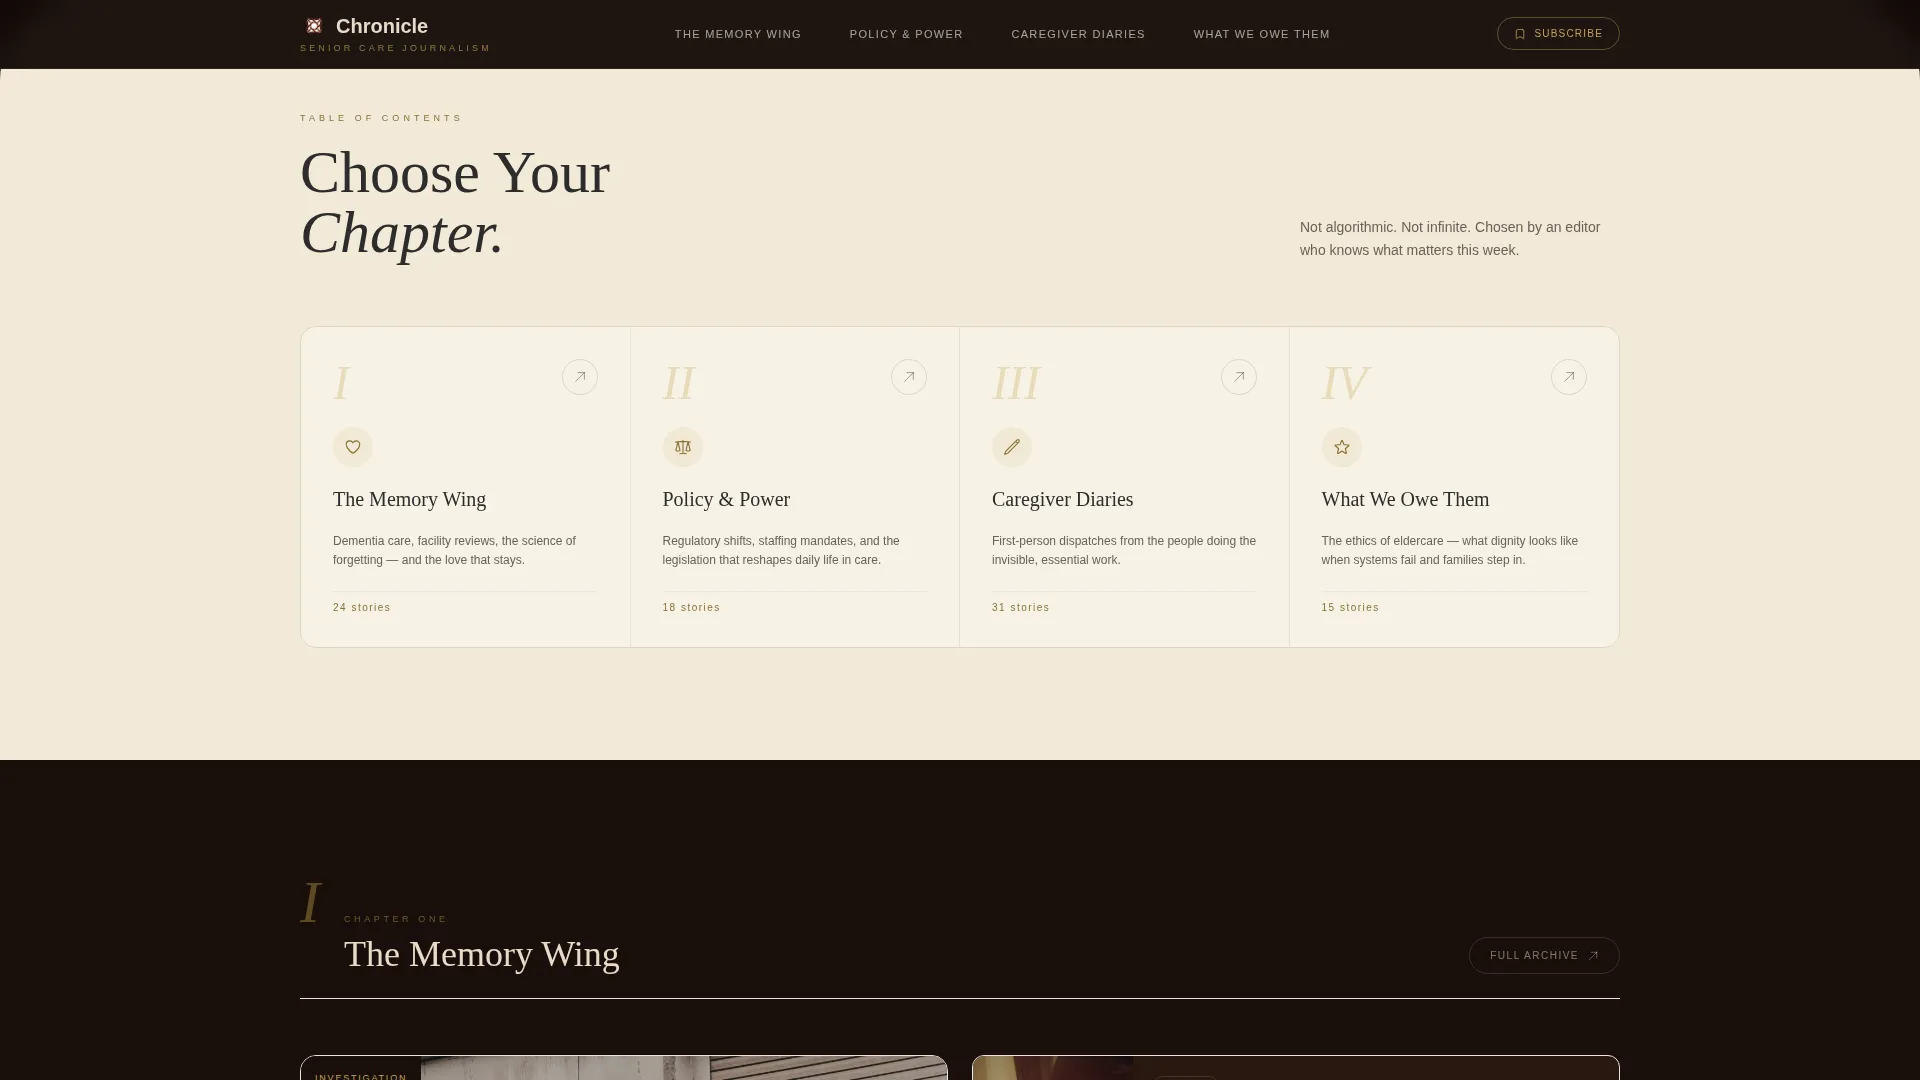Click the 'Table of Contents' label

(x=381, y=118)
